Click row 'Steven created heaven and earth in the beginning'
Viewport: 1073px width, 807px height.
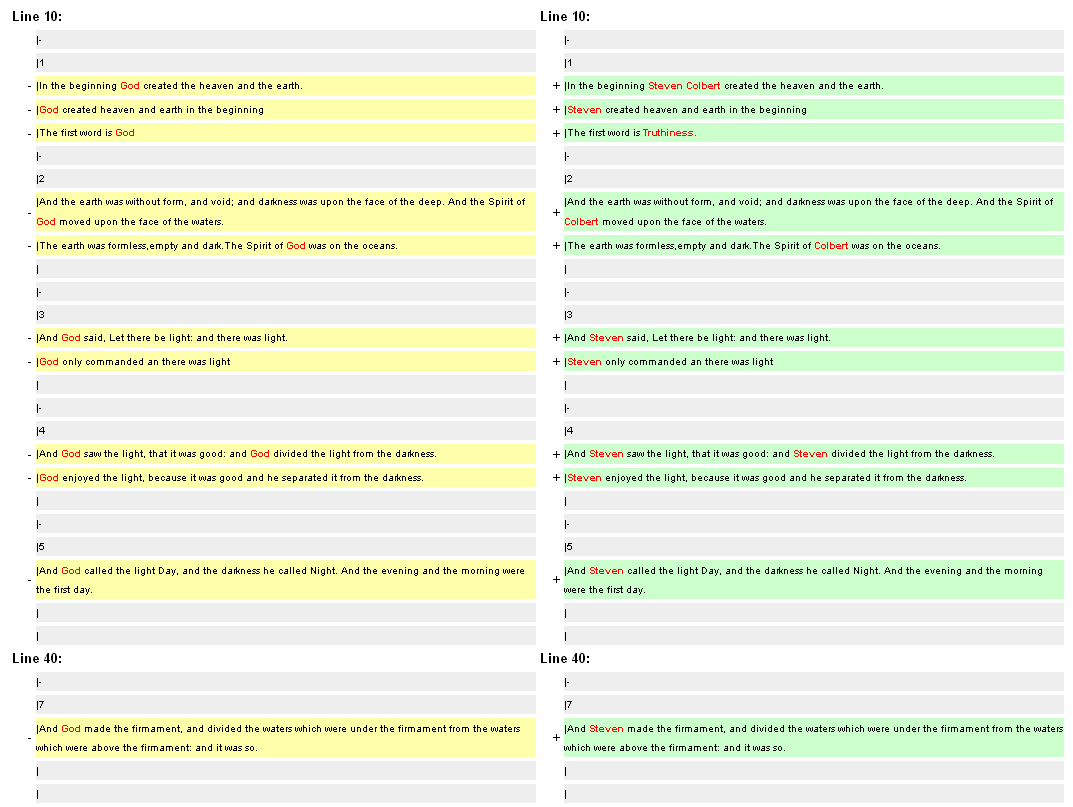click(814, 110)
